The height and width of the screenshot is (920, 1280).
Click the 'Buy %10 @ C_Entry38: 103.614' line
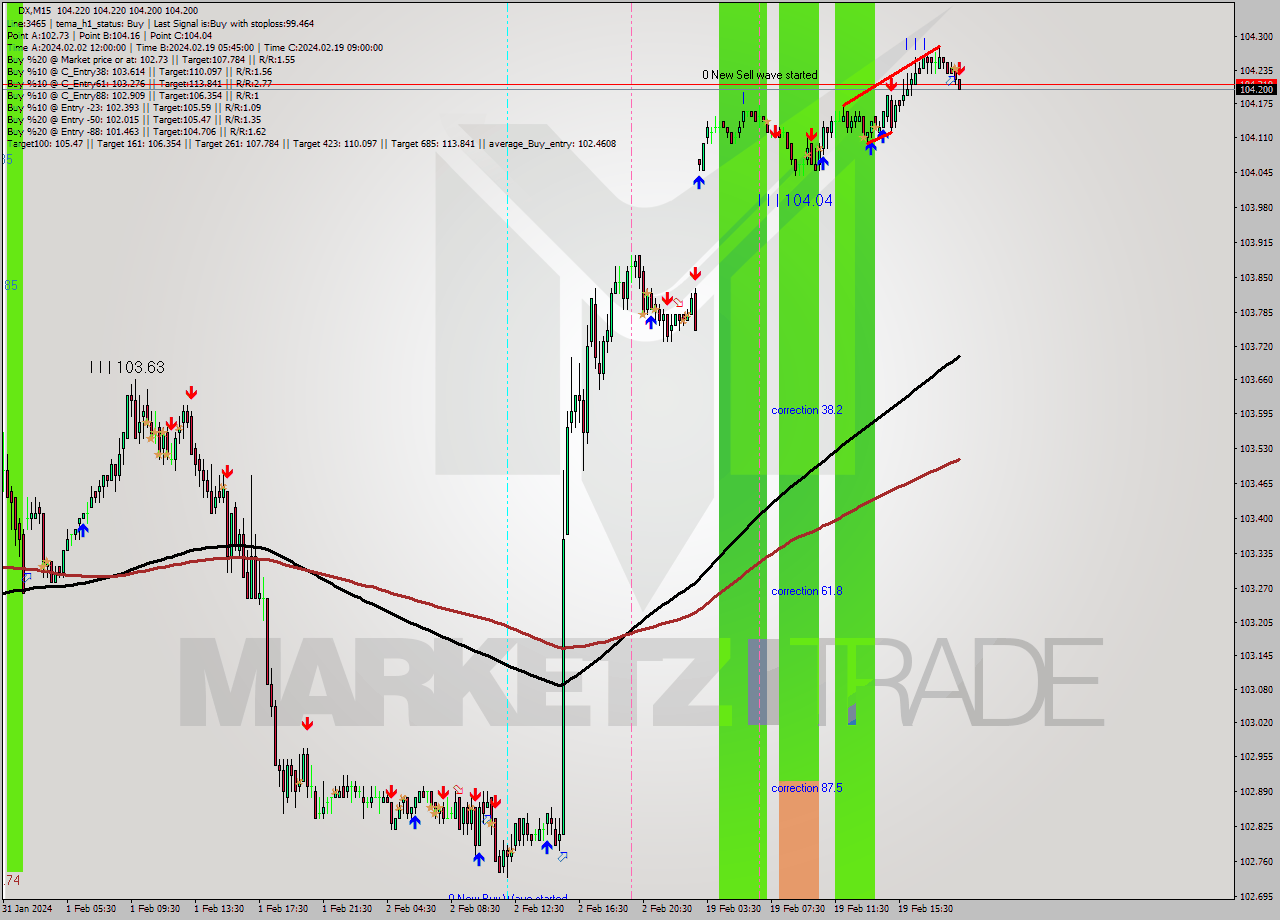(139, 71)
